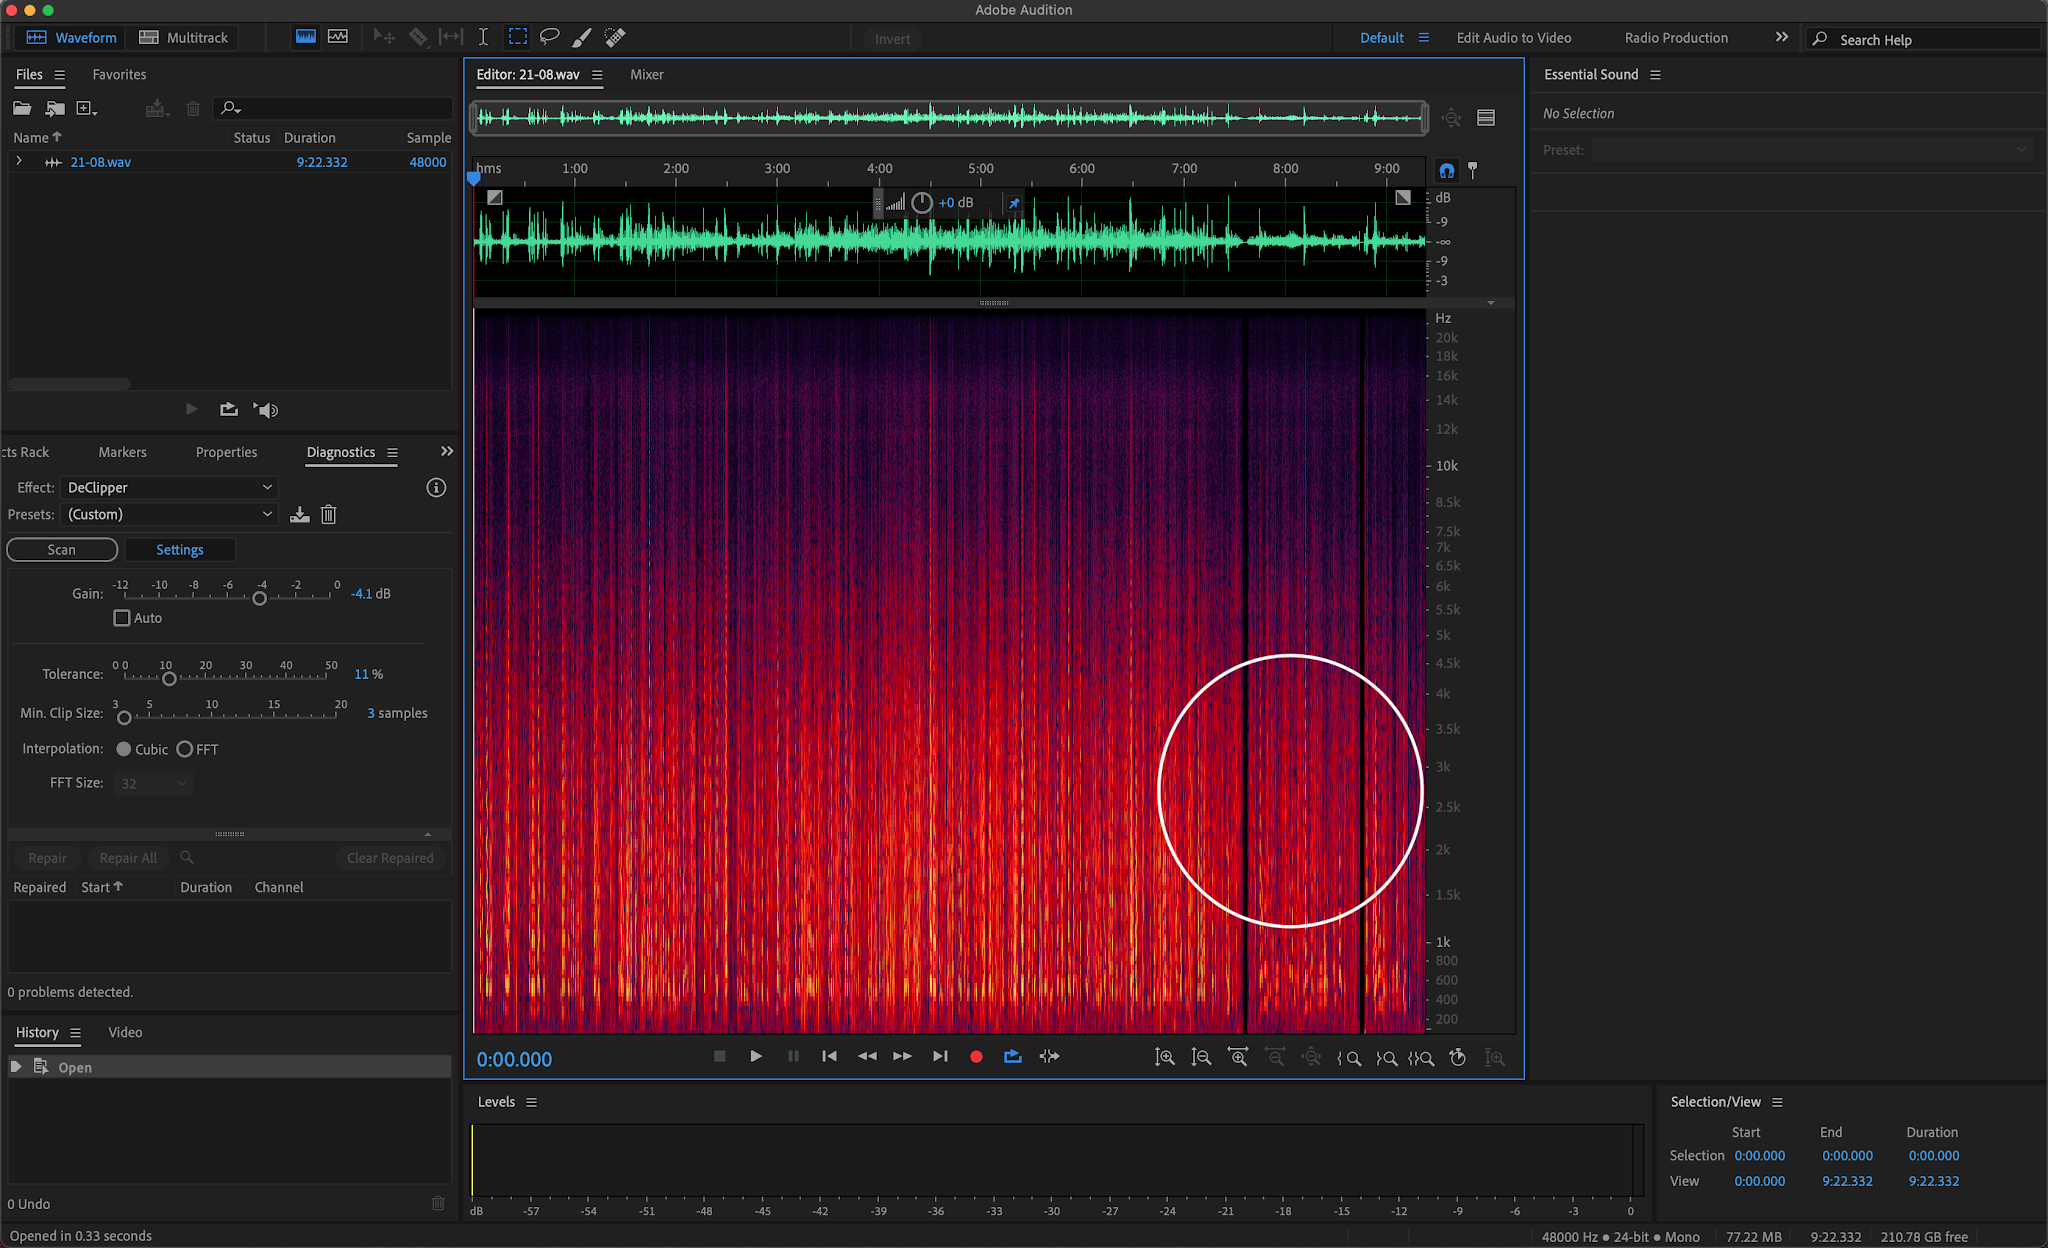Viewport: 2048px width, 1248px height.
Task: Choose FFT interpolation option
Action: point(185,749)
